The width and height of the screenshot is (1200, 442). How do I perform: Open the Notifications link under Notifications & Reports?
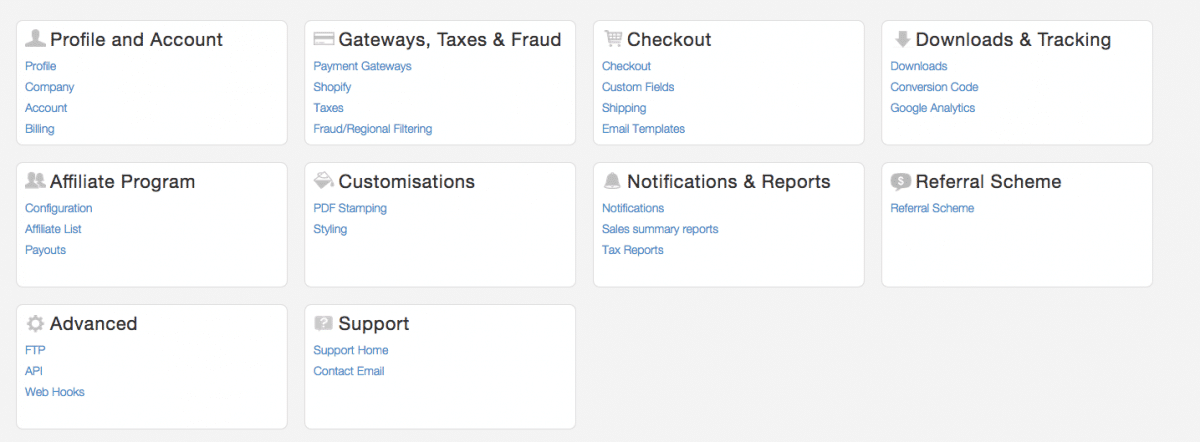[633, 208]
